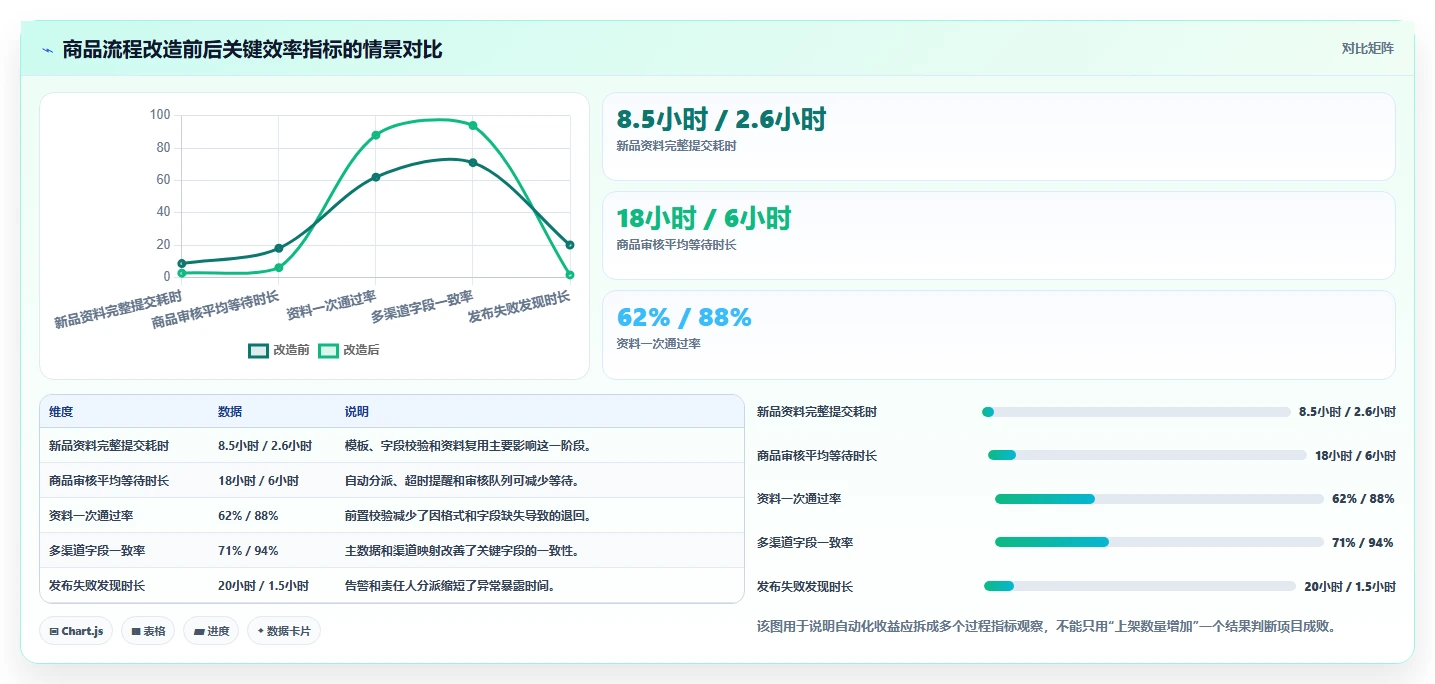Click the 表格 tag chip
Viewport: 1435px width, 684px height.
[x=148, y=631]
